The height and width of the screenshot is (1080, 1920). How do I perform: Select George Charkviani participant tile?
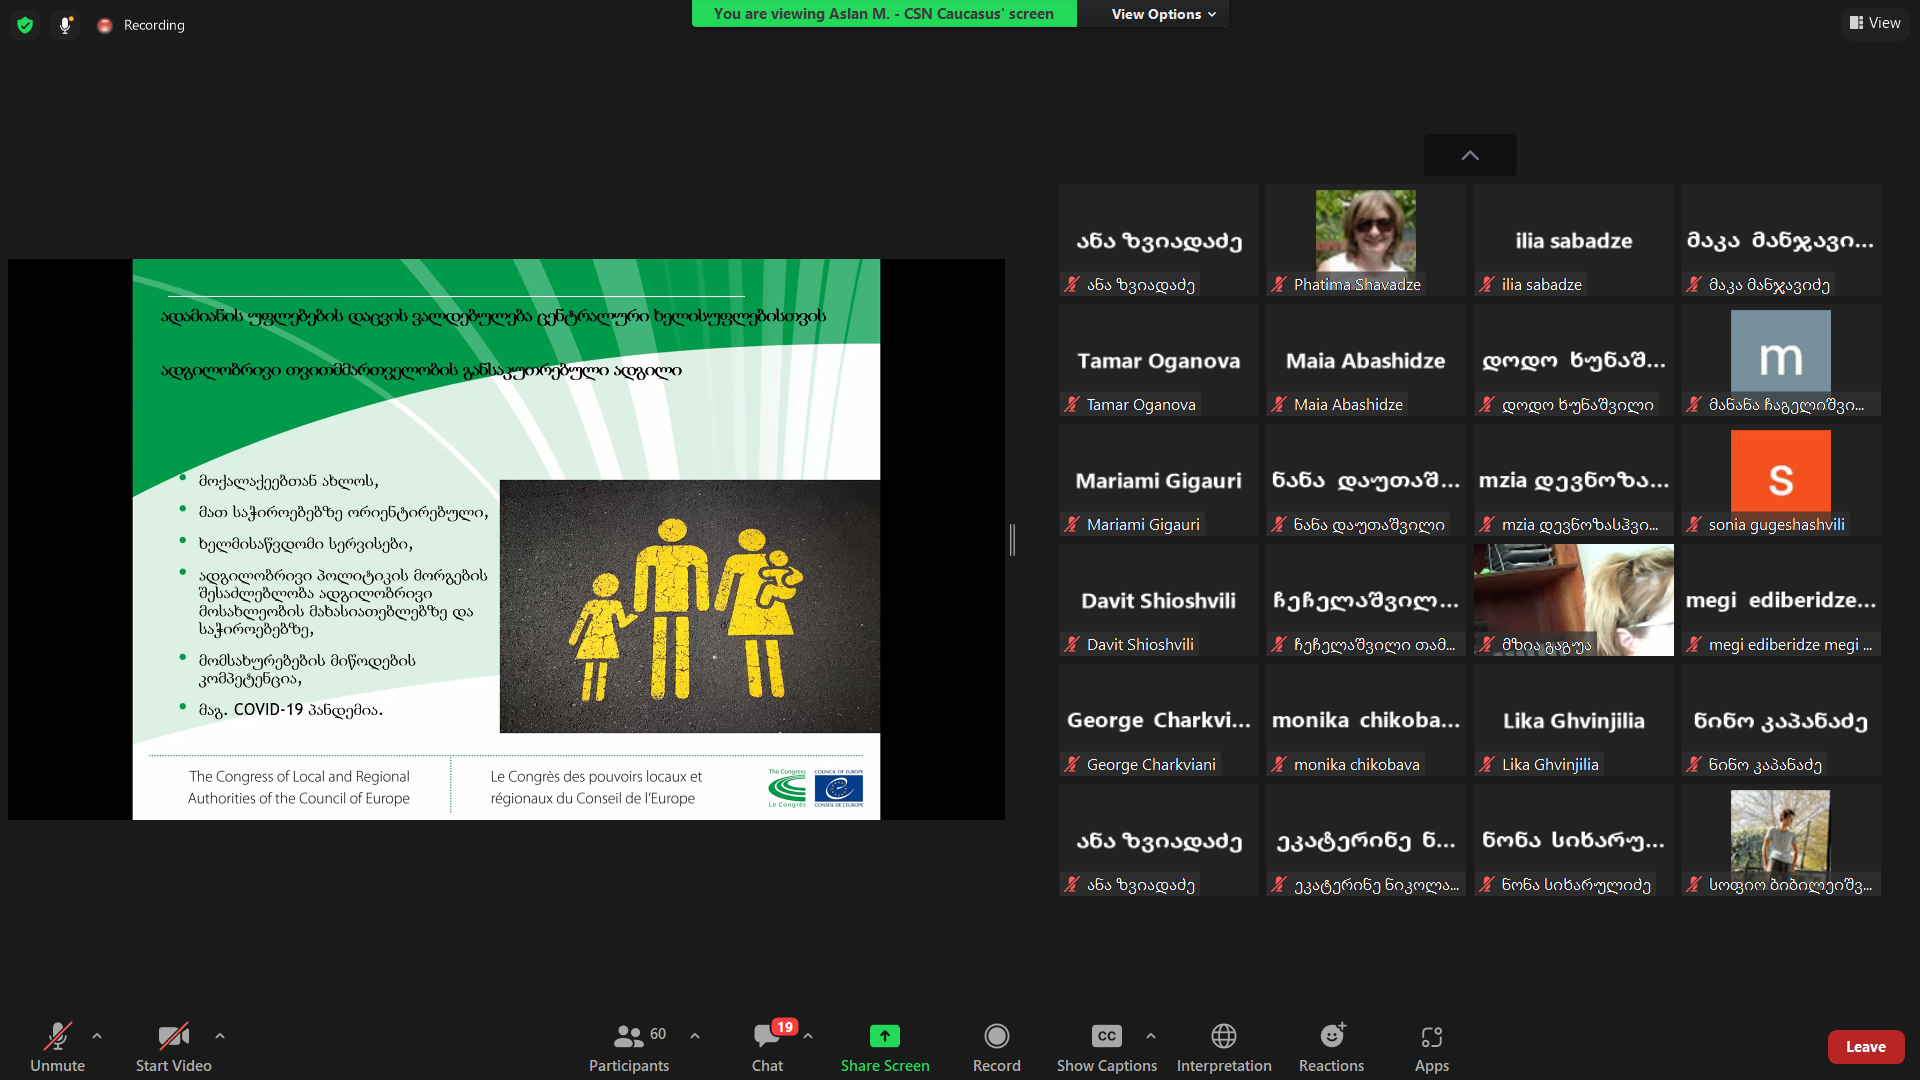point(1159,720)
